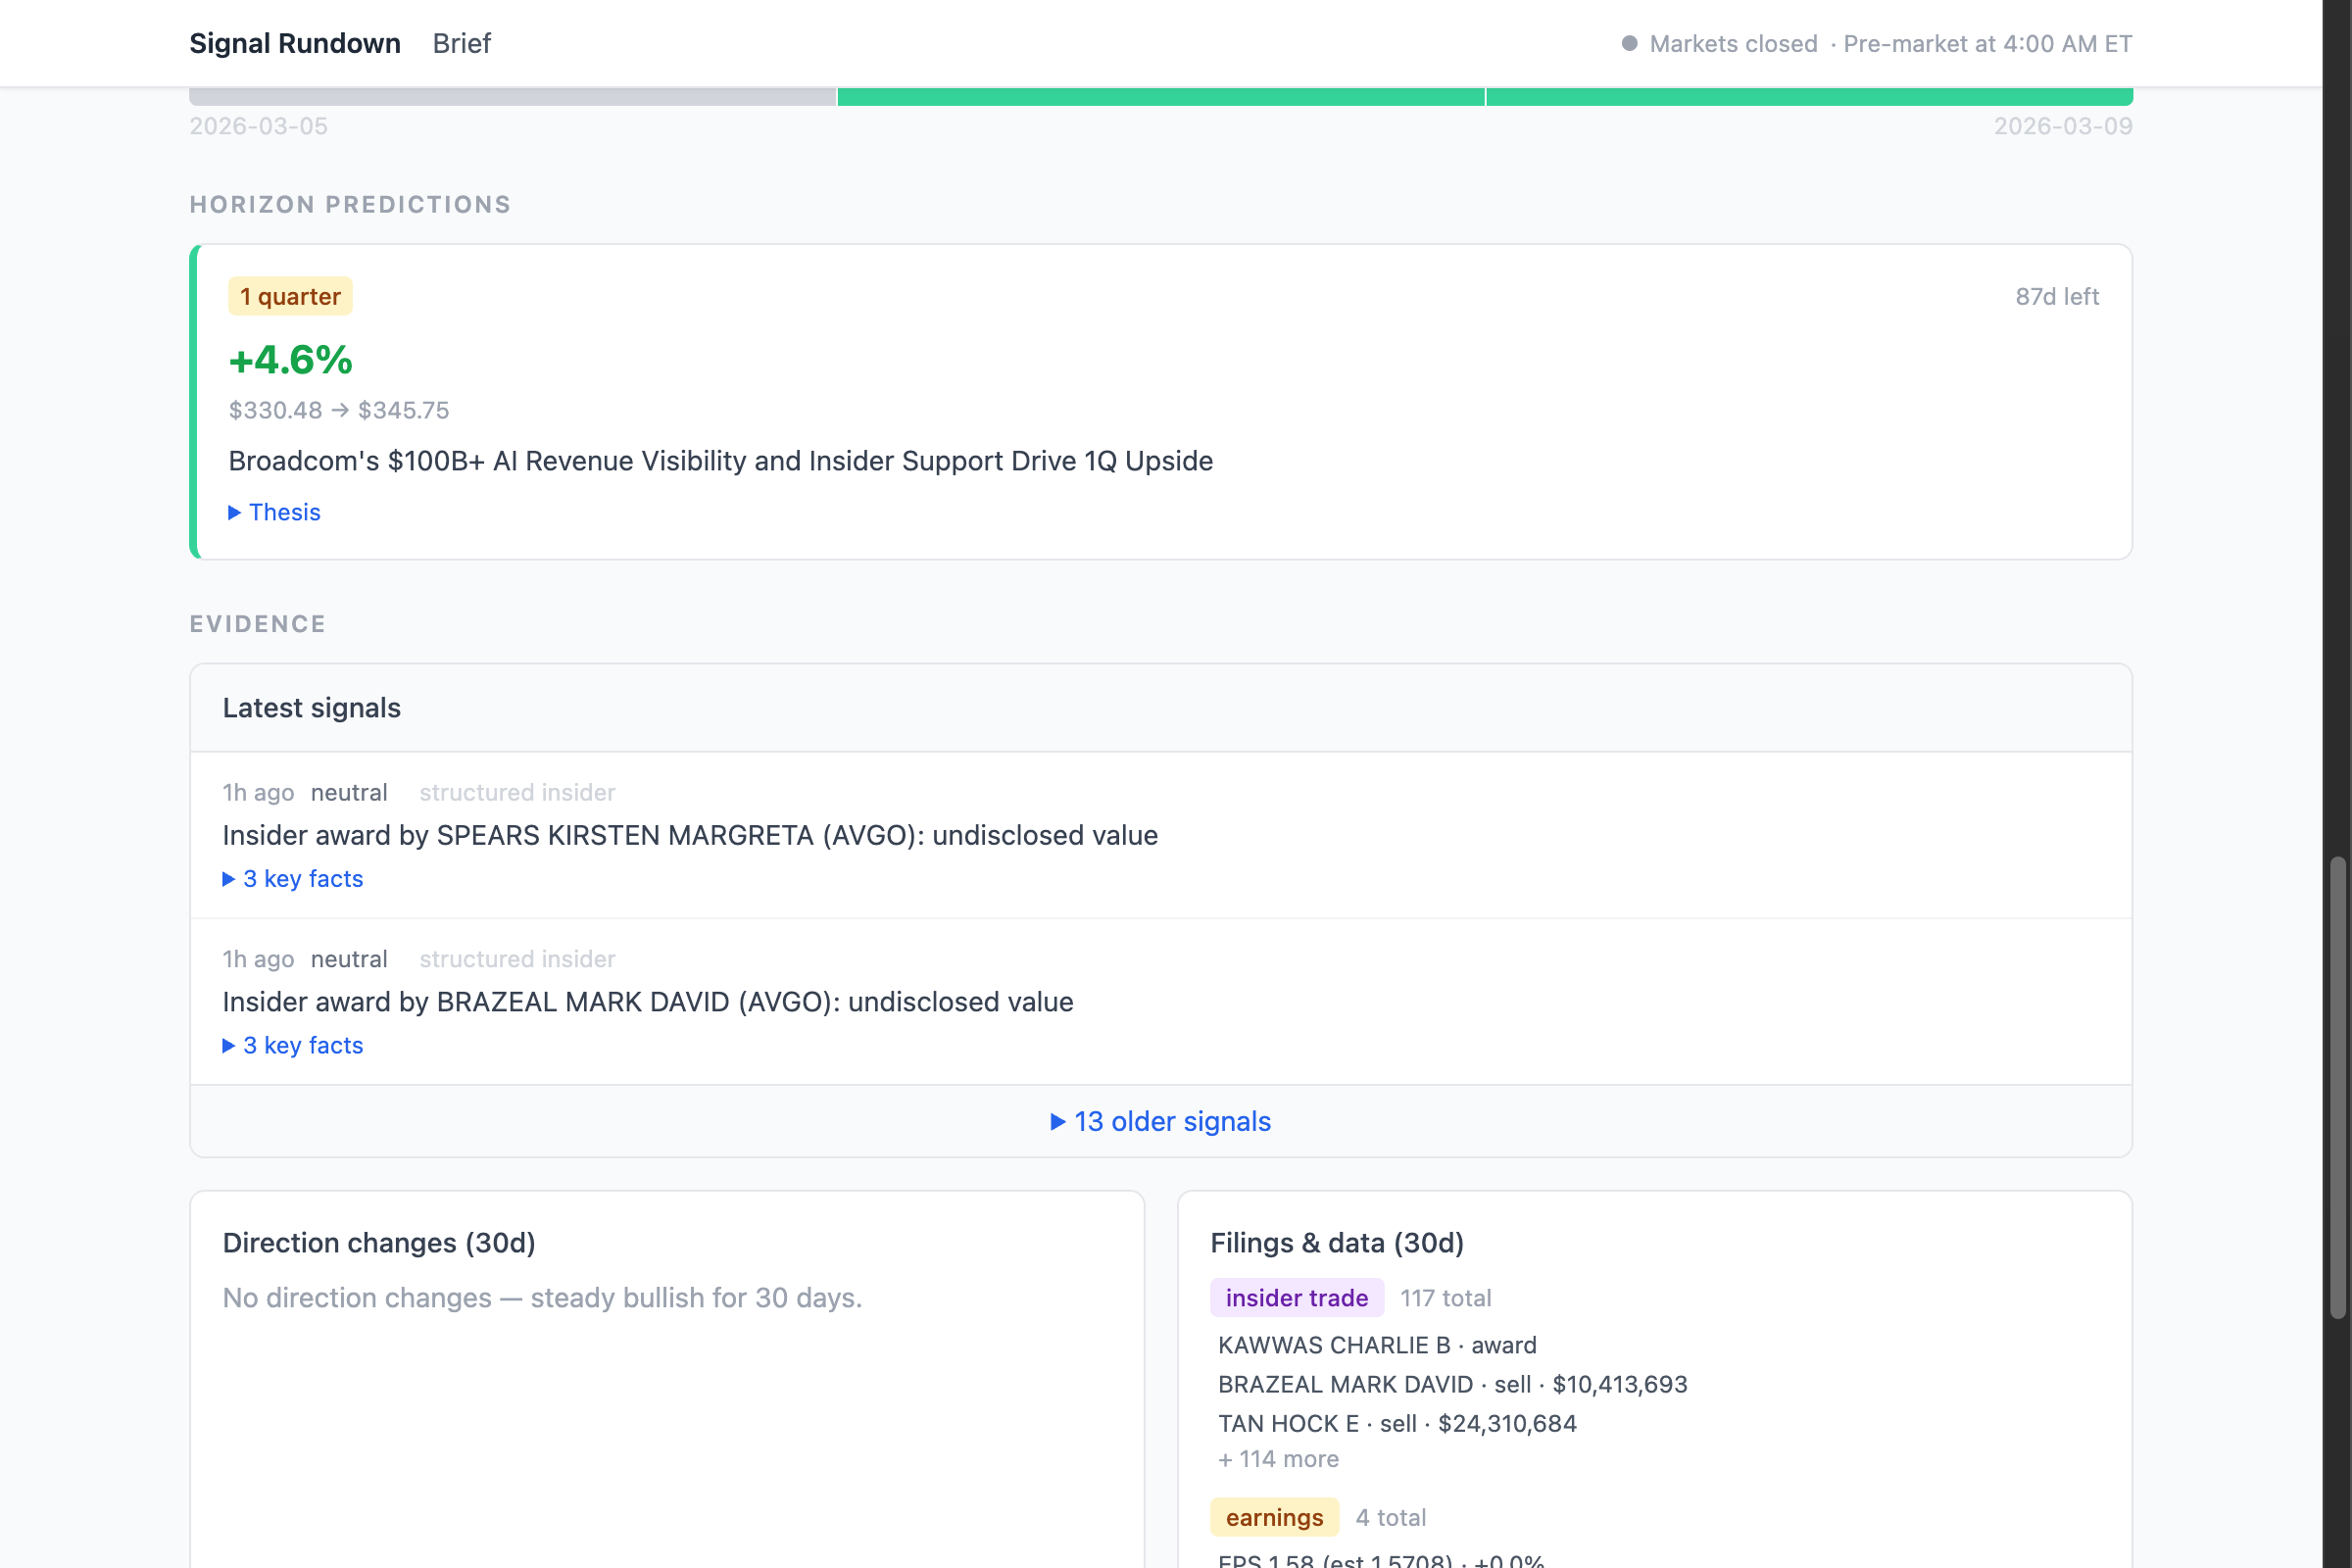Click the Broadcom AI Revenue prediction headline
Image resolution: width=2352 pixels, height=1568 pixels.
pyautogui.click(x=720, y=461)
